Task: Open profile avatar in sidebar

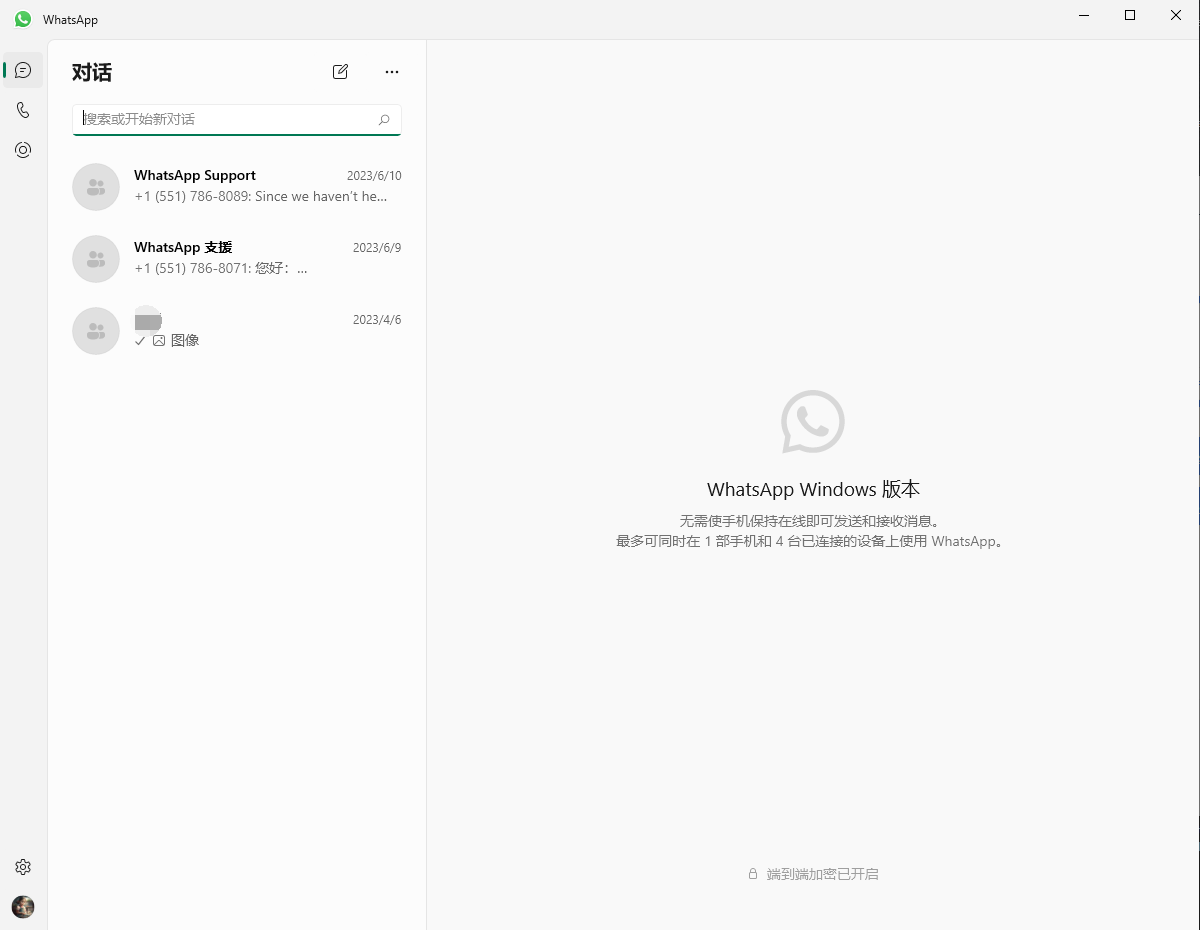Action: 23,907
